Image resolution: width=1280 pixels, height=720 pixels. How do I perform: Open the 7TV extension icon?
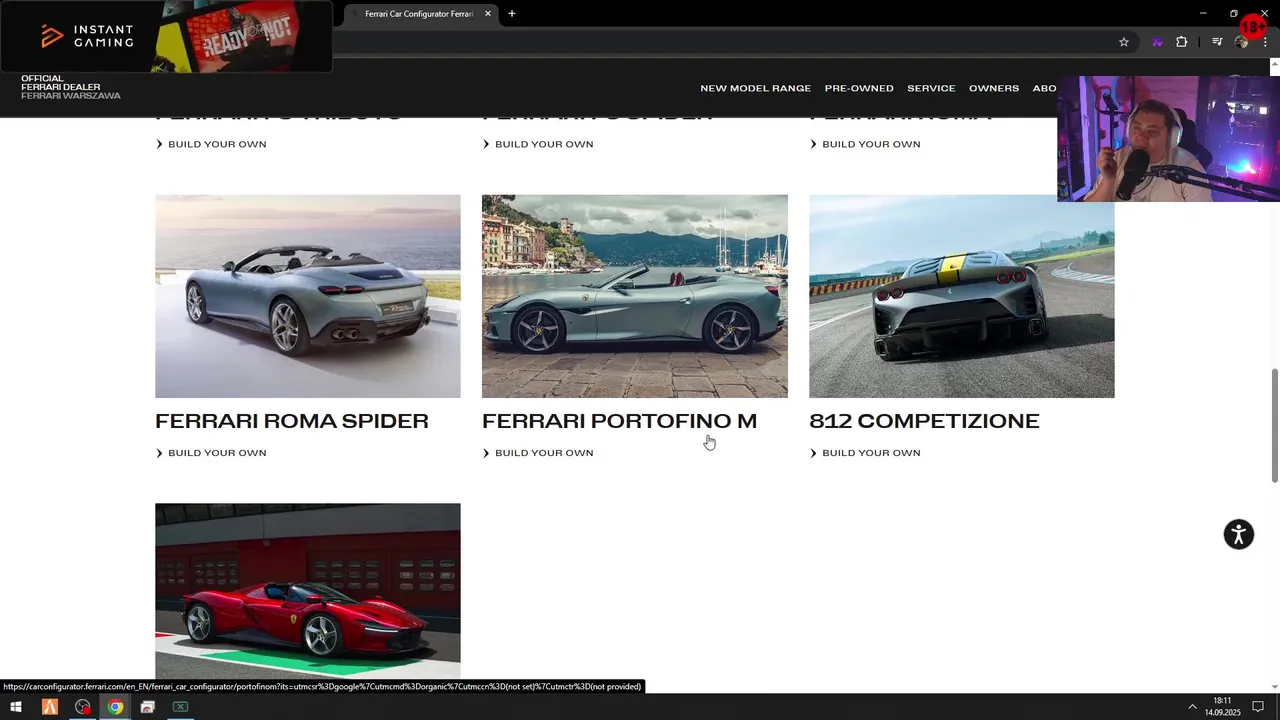[1157, 42]
